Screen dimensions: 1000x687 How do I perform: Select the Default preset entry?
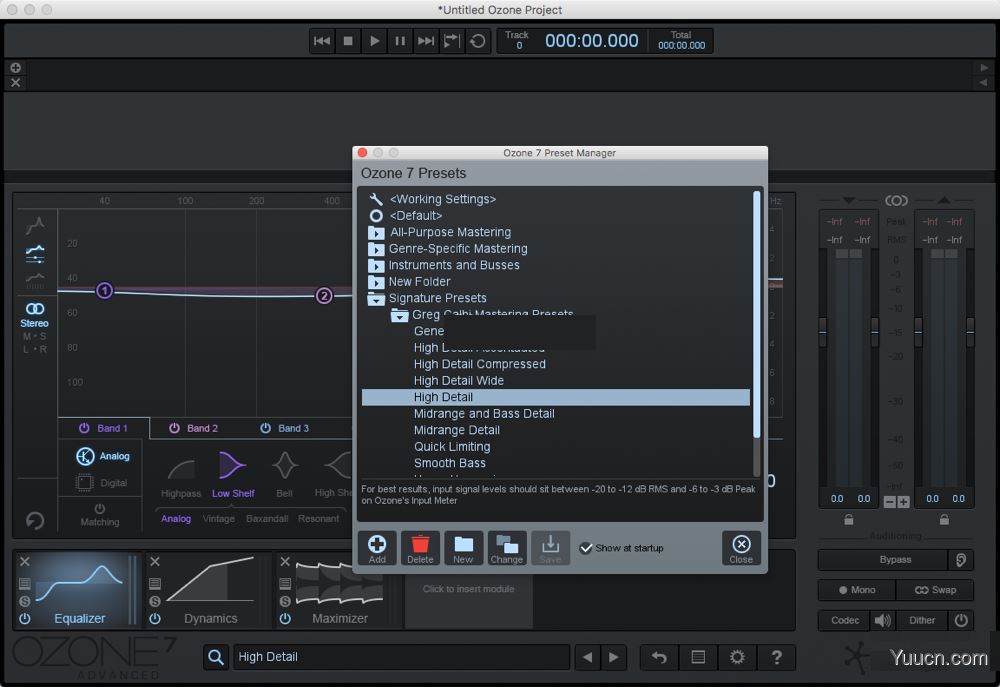(x=416, y=216)
